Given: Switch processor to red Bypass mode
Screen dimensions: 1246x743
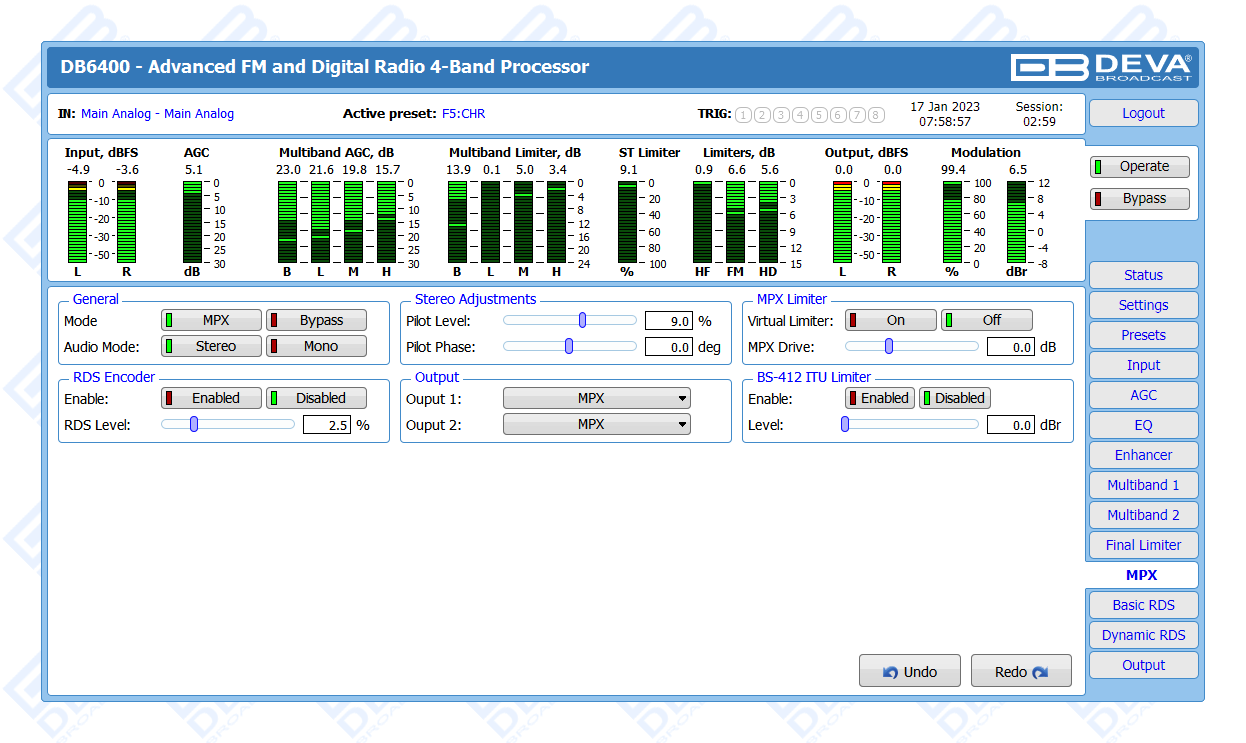Looking at the screenshot, I should 1139,199.
